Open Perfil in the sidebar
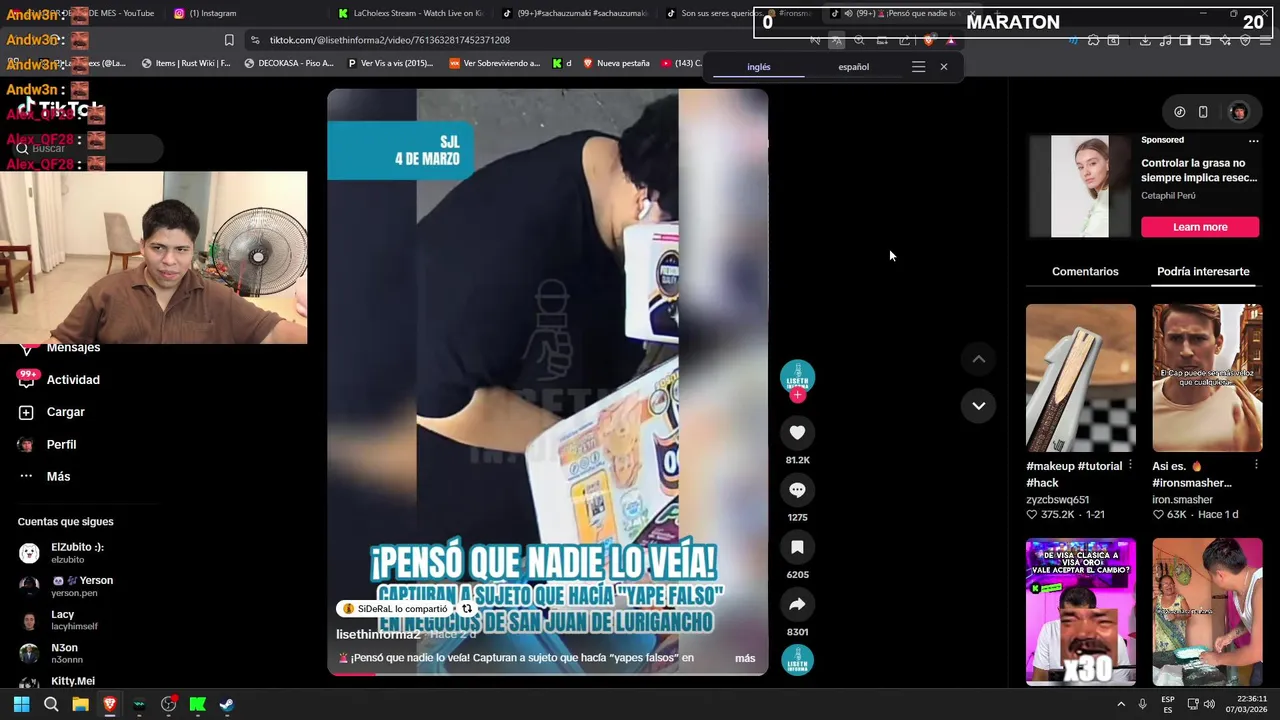The image size is (1280, 720). 61,444
